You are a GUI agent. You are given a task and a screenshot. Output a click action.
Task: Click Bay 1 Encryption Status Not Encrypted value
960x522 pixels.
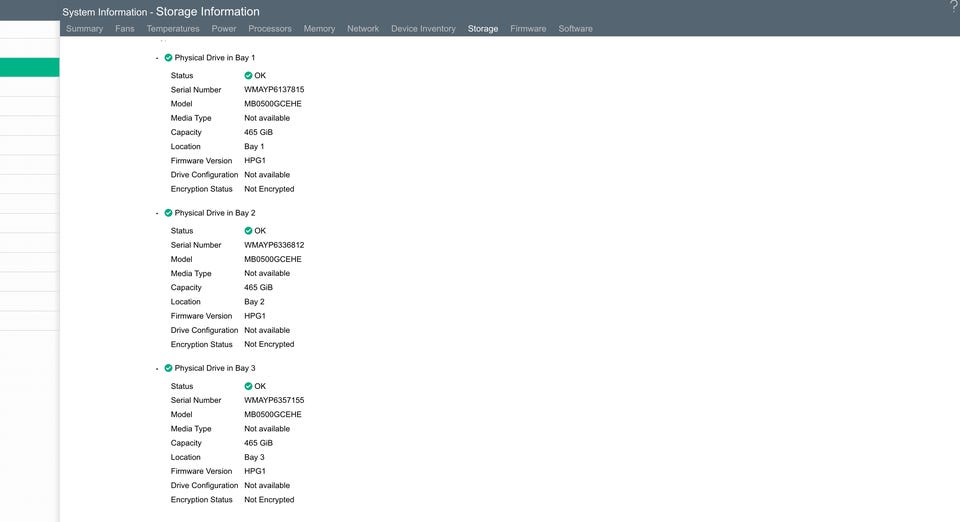pyautogui.click(x=269, y=189)
